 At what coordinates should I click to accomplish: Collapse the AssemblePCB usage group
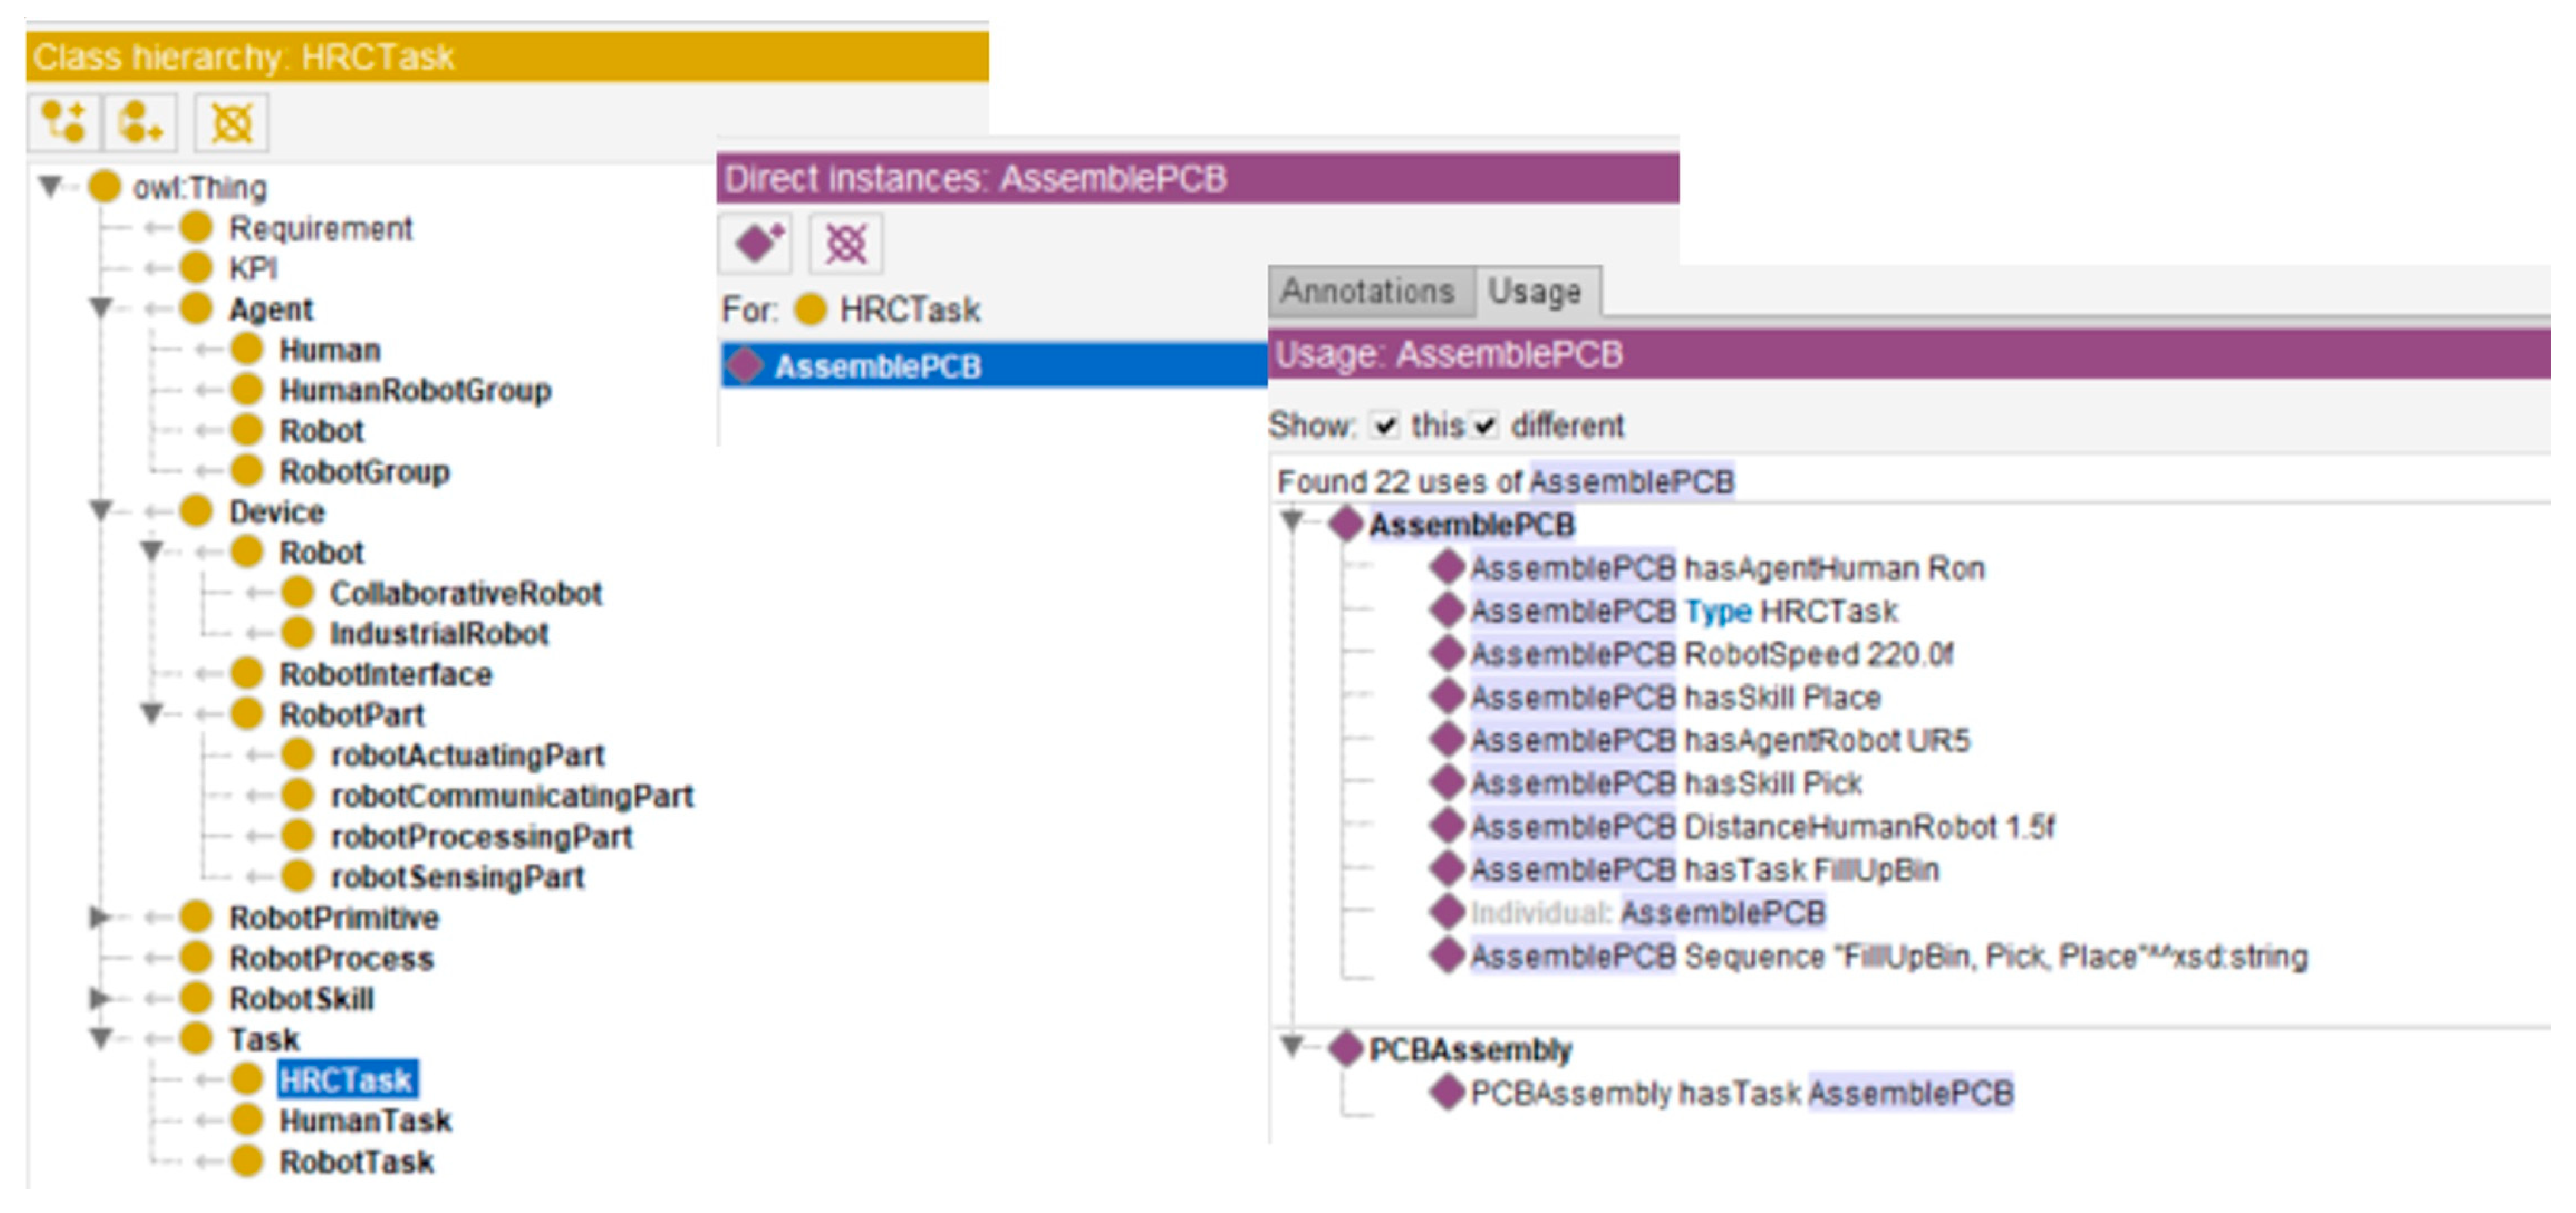pos(1292,521)
